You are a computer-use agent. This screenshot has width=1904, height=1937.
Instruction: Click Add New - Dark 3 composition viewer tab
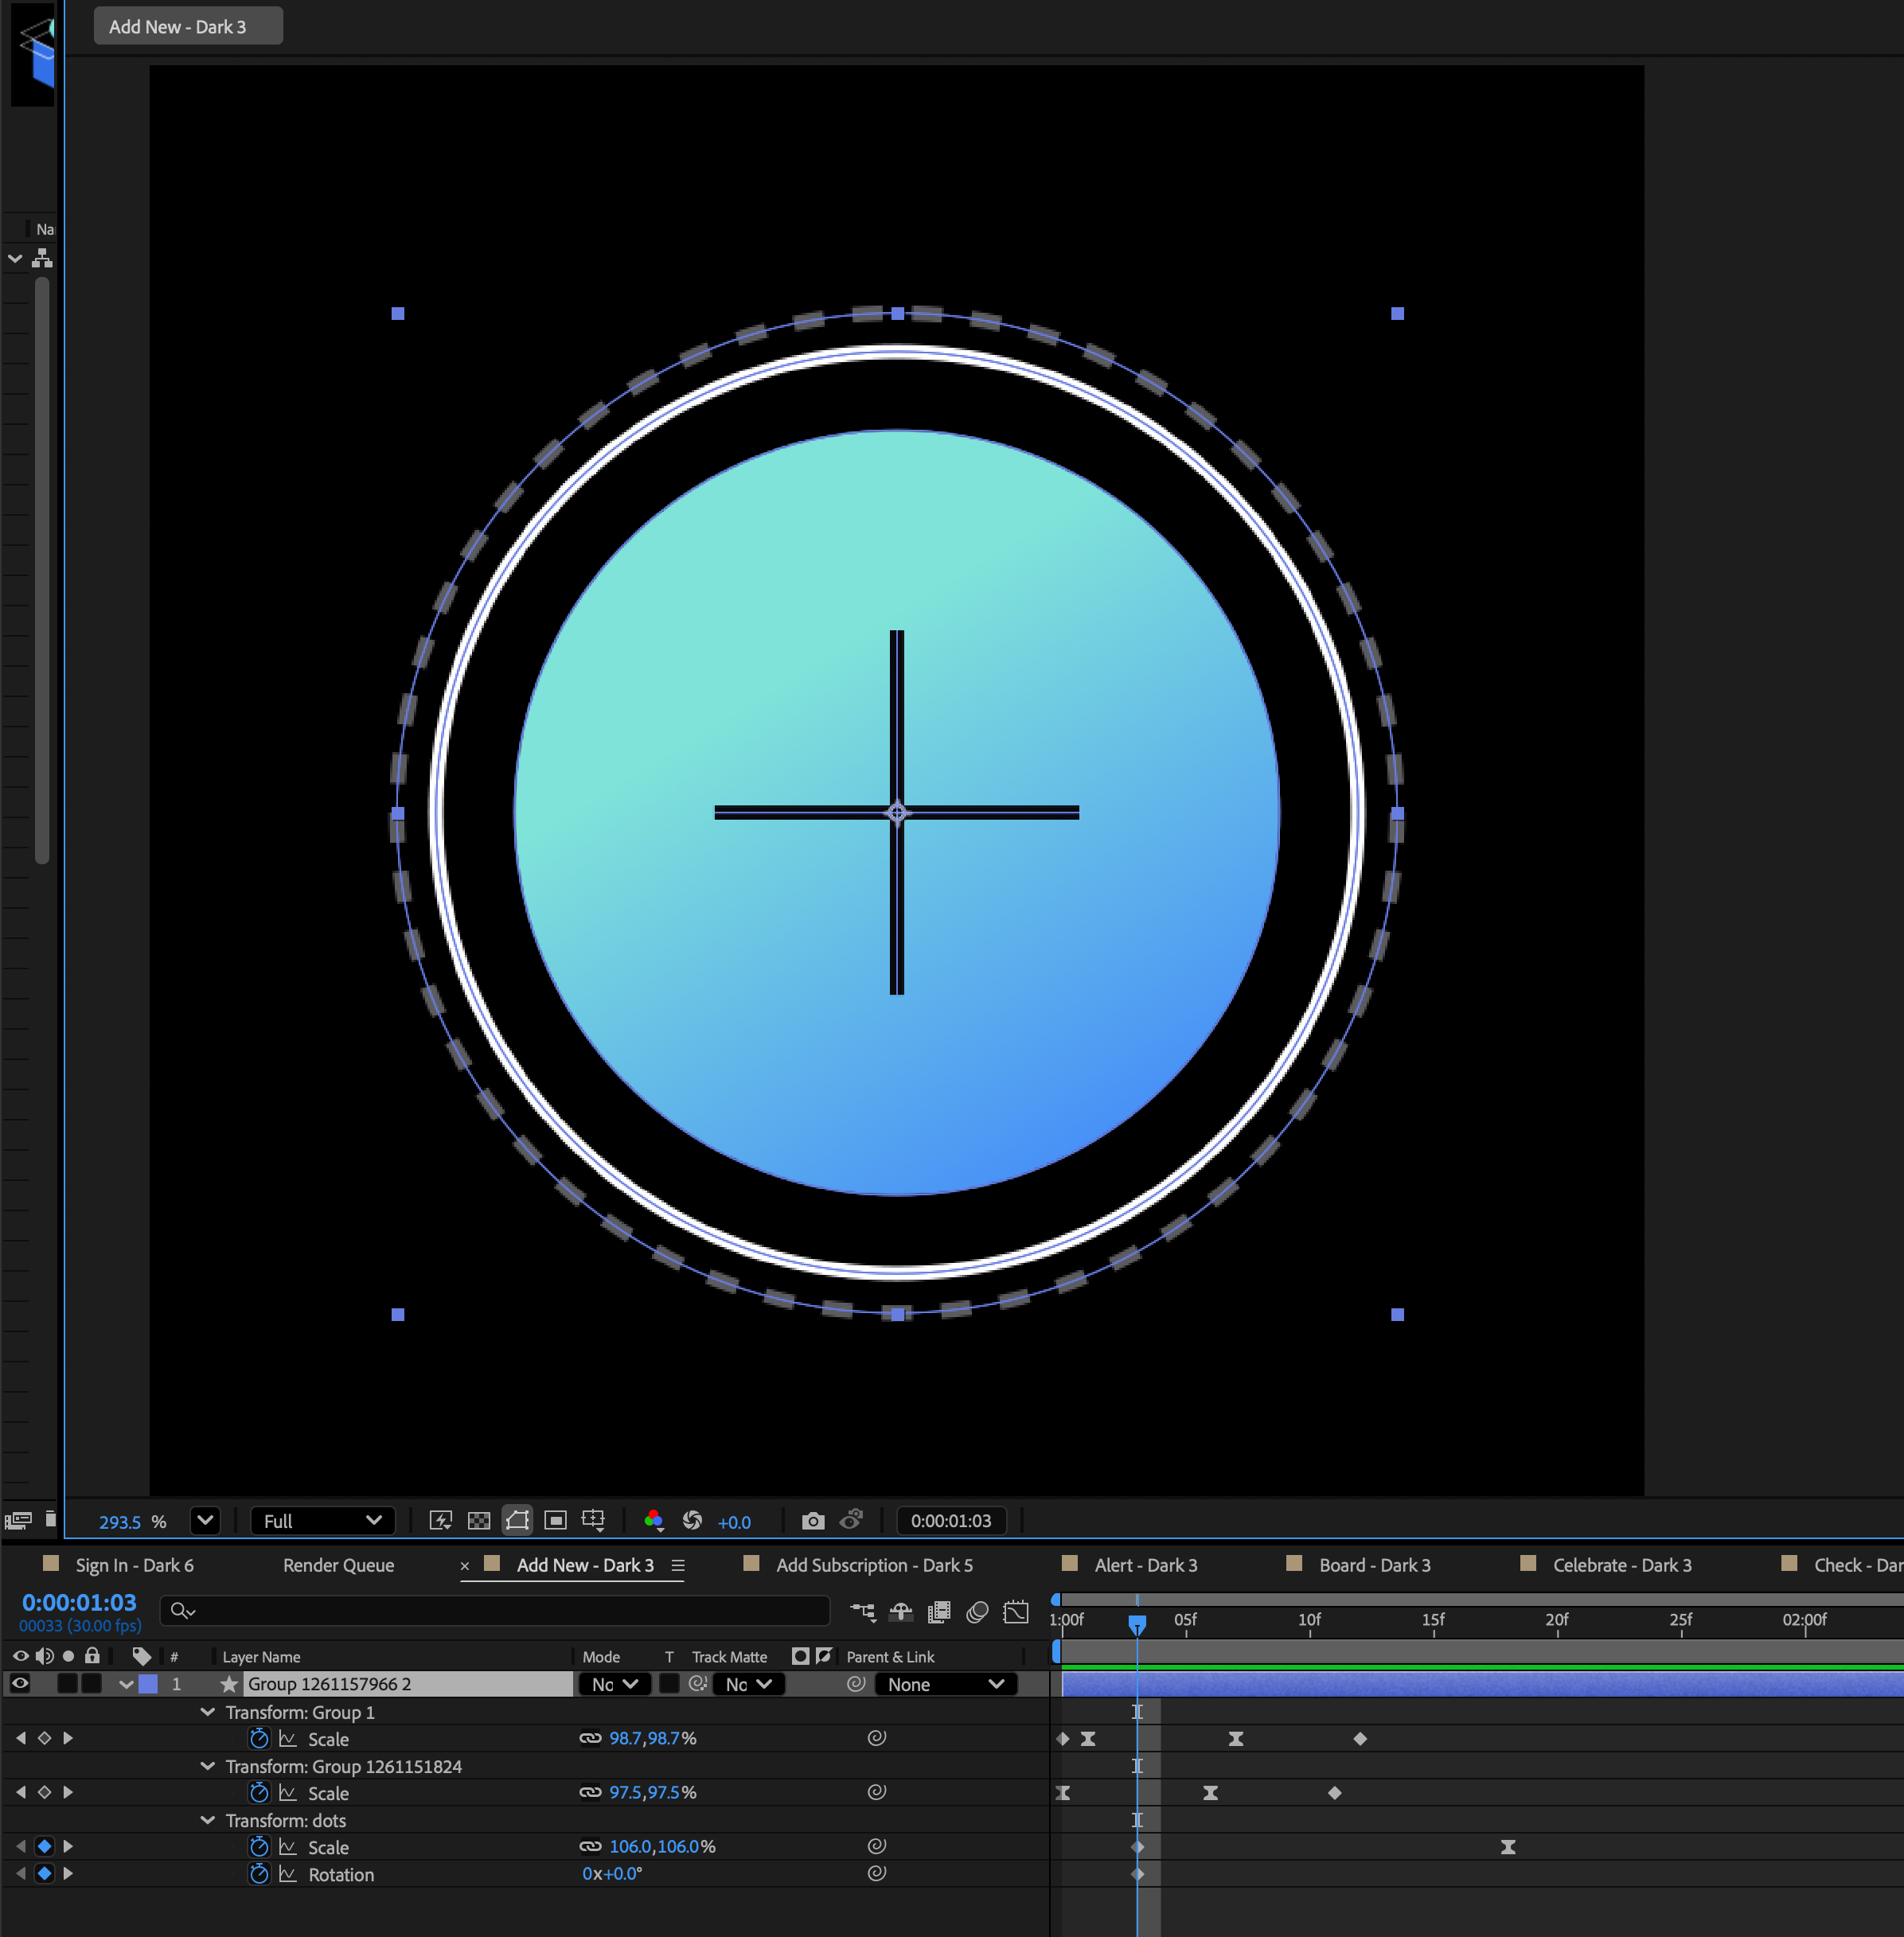pos(188,26)
